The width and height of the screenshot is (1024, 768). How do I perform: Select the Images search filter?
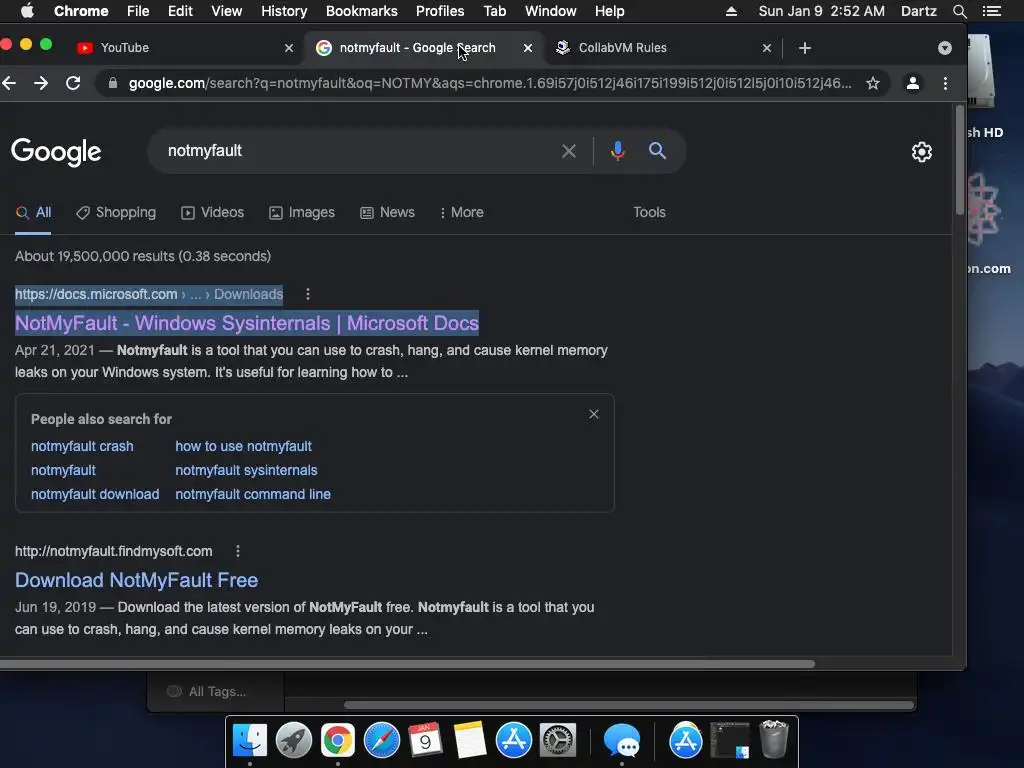pos(302,212)
